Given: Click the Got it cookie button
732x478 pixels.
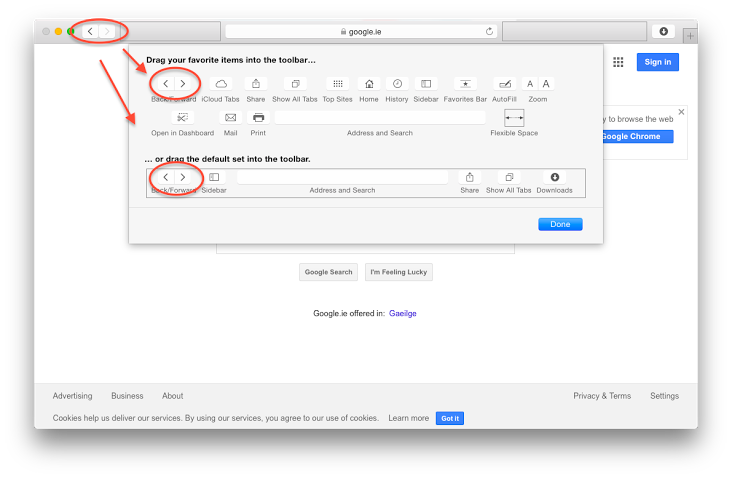Looking at the screenshot, I should click(x=450, y=418).
